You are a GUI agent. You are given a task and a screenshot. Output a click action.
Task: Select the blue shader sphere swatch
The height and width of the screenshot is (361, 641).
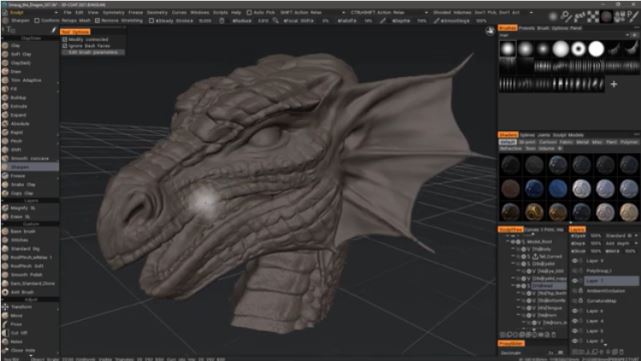pyautogui.click(x=558, y=189)
